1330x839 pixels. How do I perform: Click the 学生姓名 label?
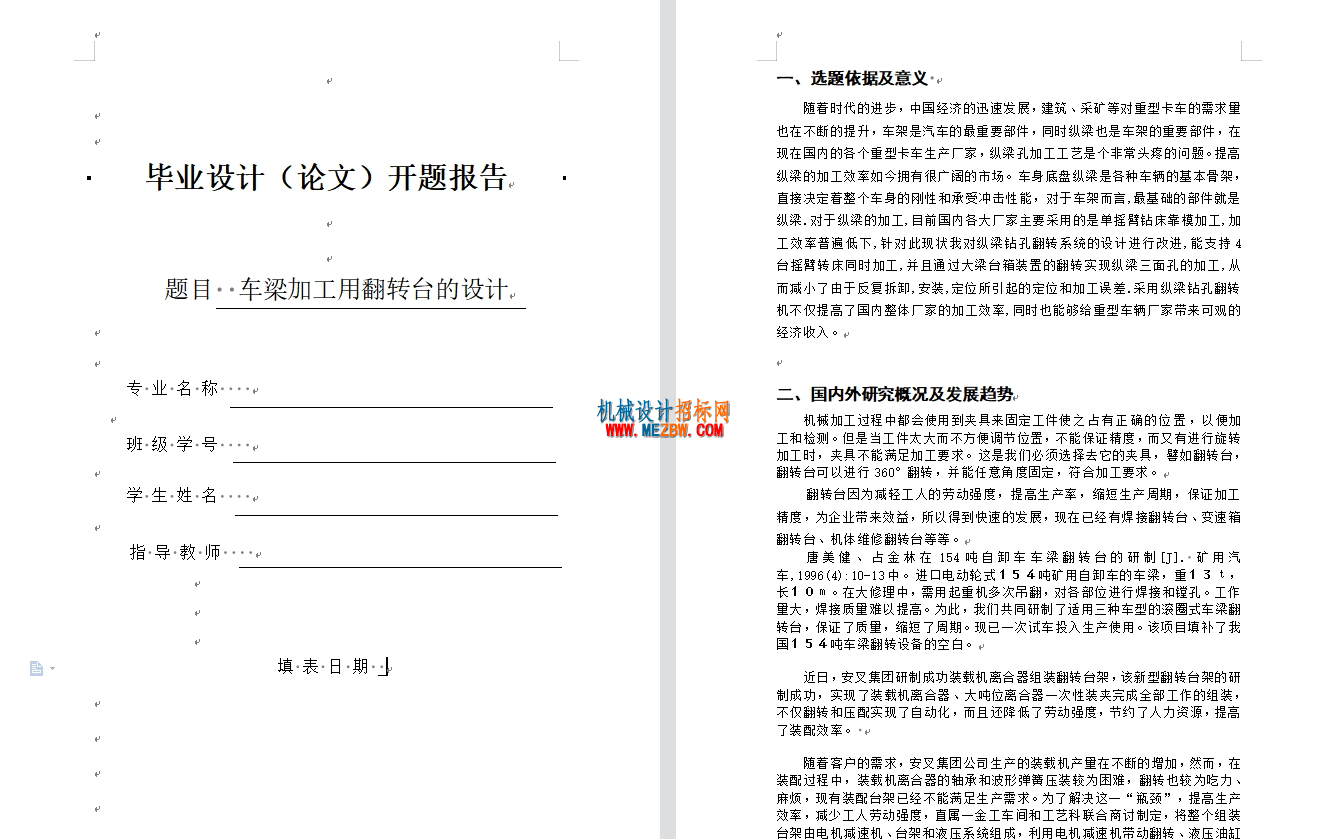click(x=172, y=495)
